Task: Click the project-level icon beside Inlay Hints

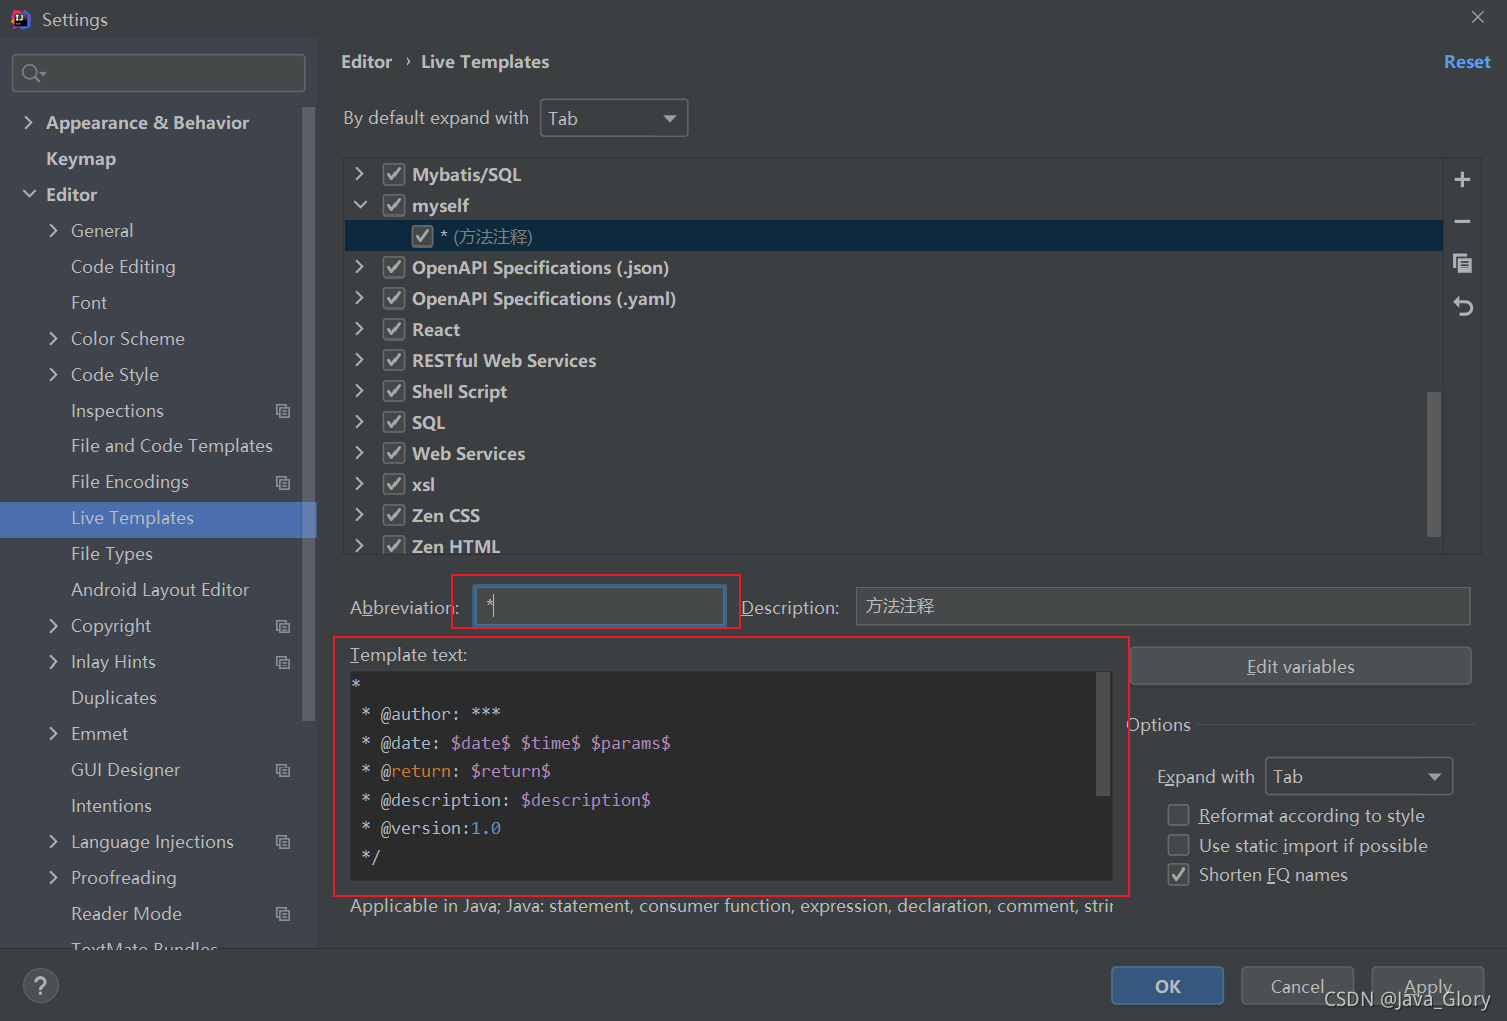Action: click(283, 663)
